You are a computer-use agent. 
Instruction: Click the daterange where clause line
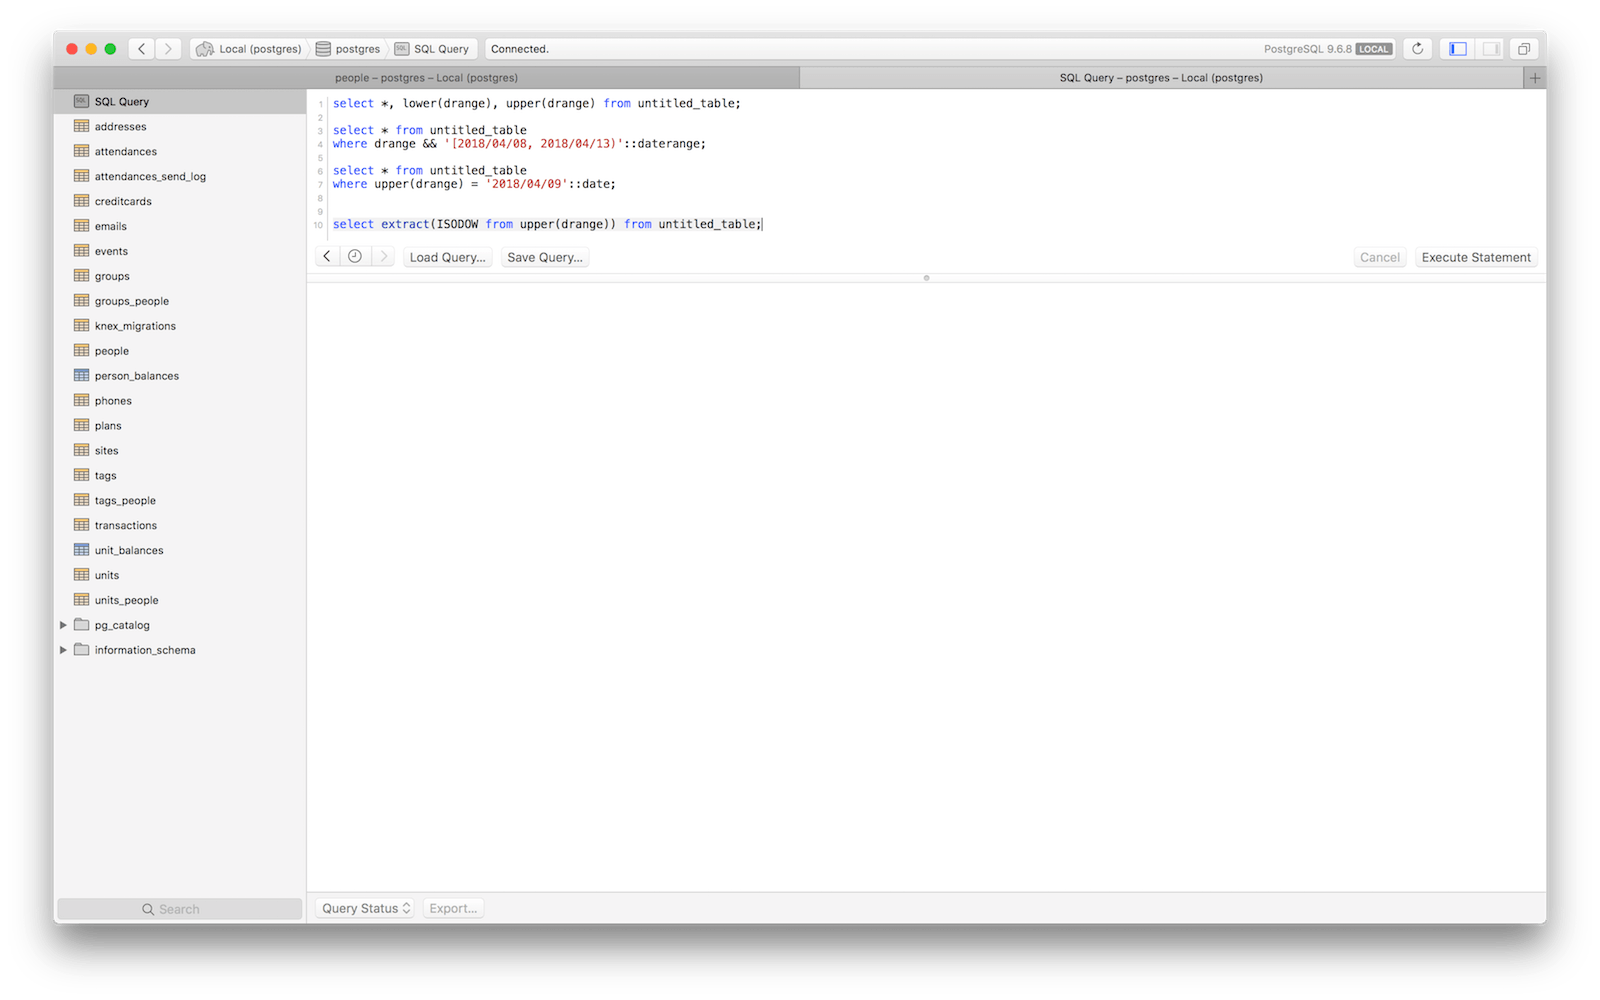[519, 144]
